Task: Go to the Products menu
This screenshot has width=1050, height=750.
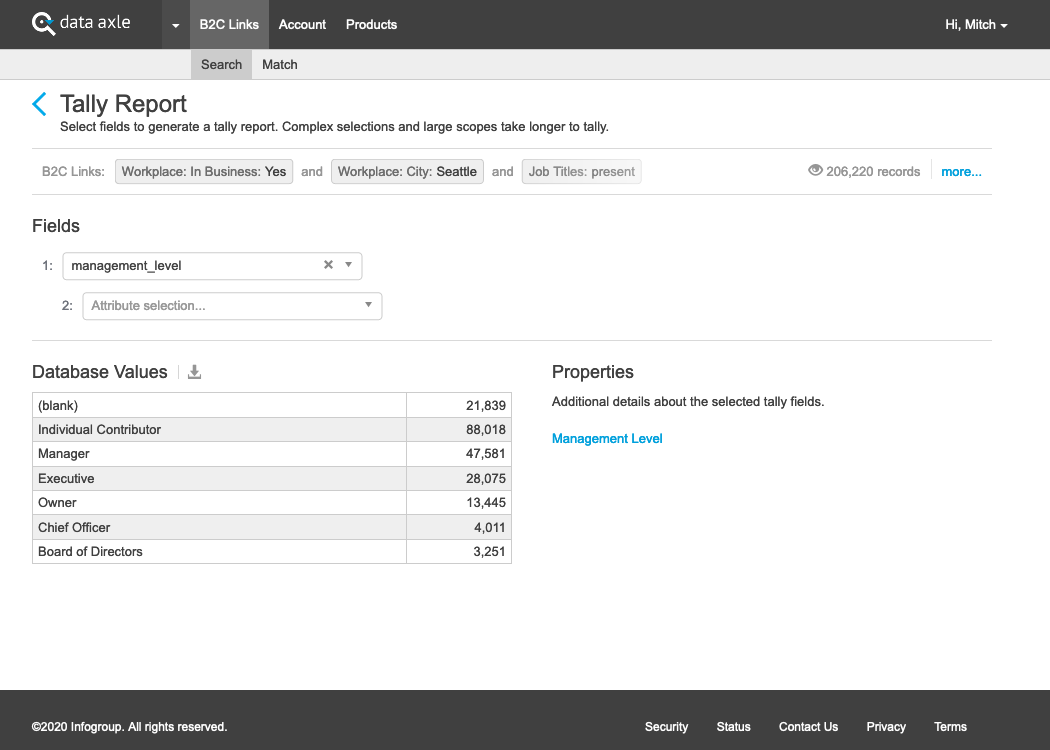Action: tap(371, 24)
